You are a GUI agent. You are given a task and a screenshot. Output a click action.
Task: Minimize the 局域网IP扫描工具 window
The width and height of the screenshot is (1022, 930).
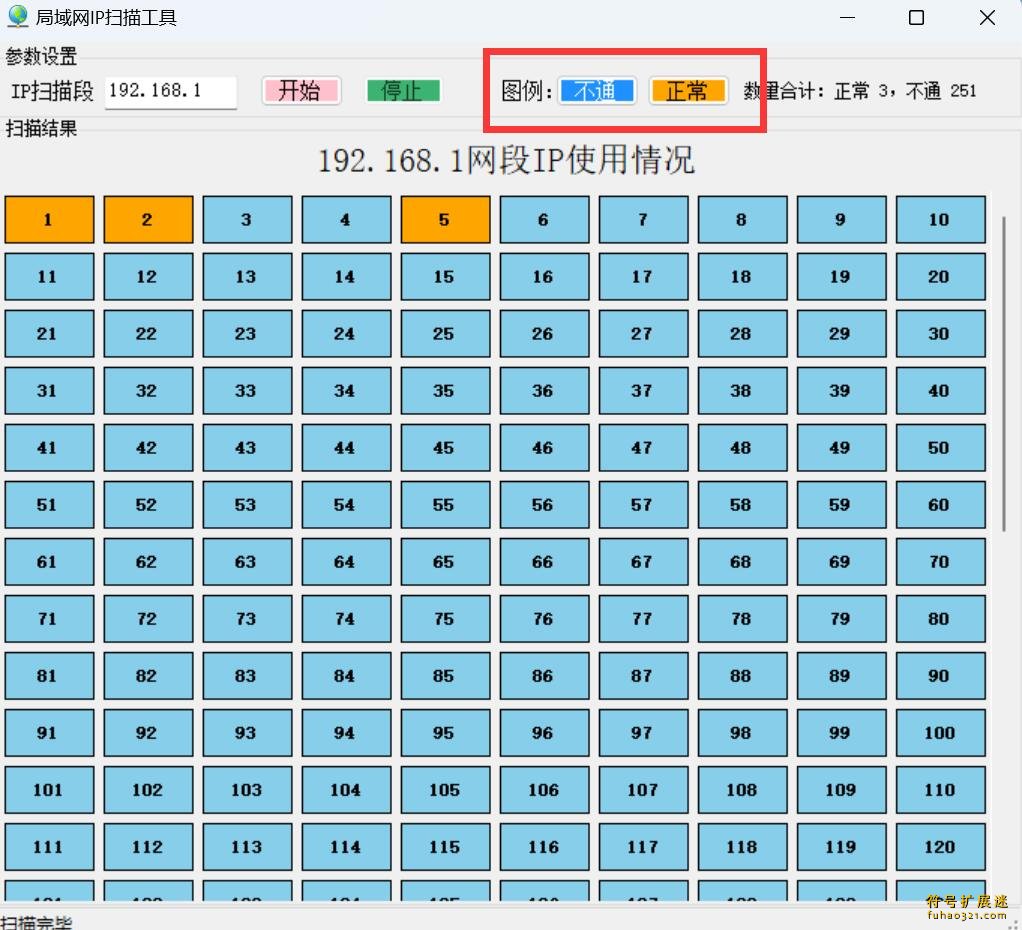(x=847, y=18)
